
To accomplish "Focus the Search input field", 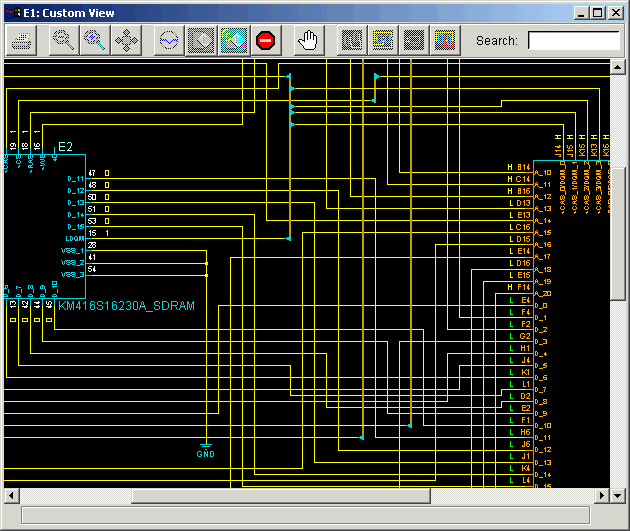I will point(574,41).
